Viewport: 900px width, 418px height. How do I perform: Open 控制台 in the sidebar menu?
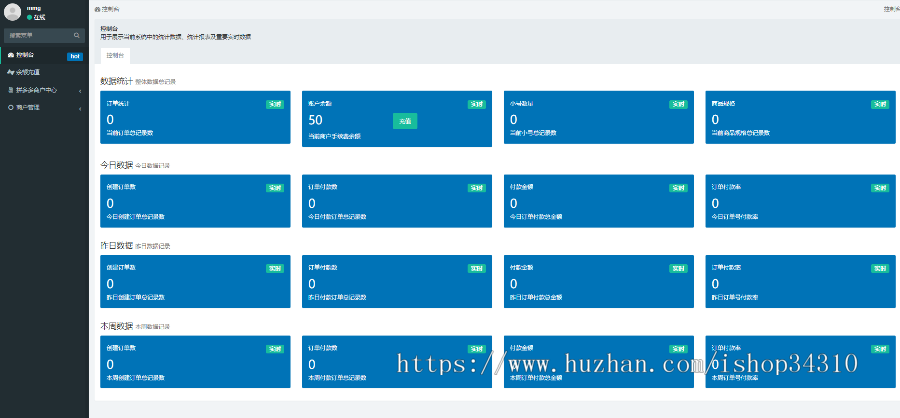point(44,55)
